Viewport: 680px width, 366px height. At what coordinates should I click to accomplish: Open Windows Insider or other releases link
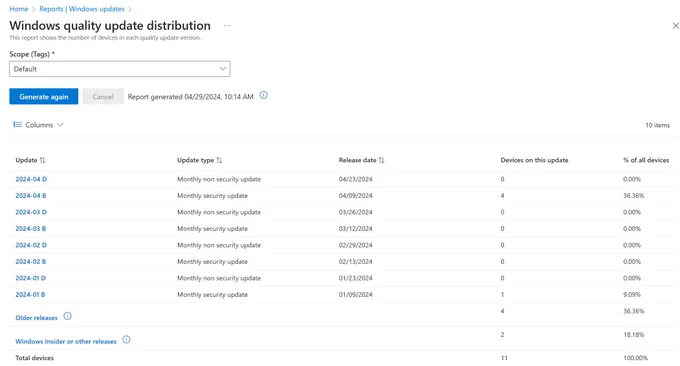point(66,341)
